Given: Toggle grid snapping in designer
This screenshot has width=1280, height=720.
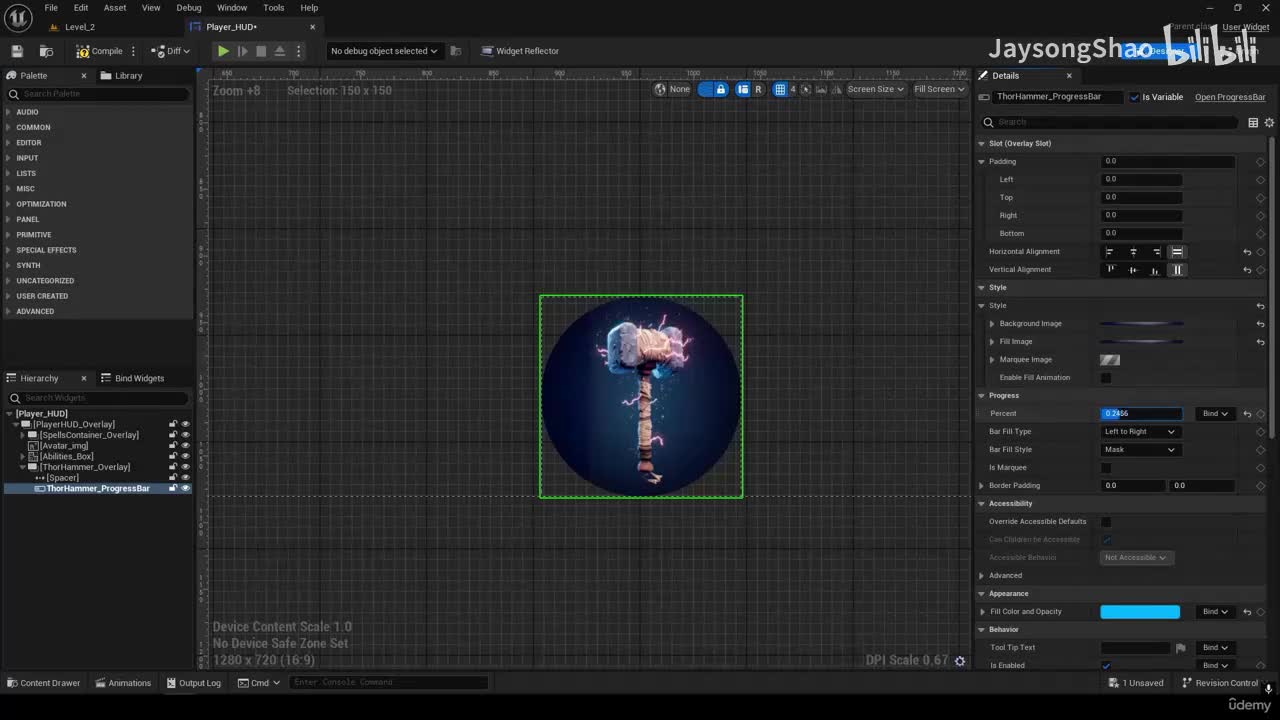Looking at the screenshot, I should tap(780, 89).
